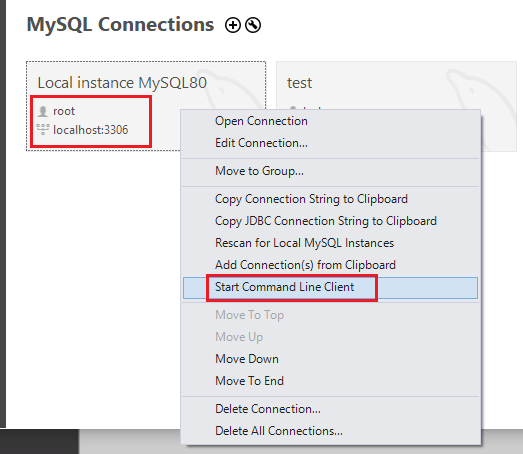Select the Local instance MySQL80 connection tile

(x=146, y=106)
